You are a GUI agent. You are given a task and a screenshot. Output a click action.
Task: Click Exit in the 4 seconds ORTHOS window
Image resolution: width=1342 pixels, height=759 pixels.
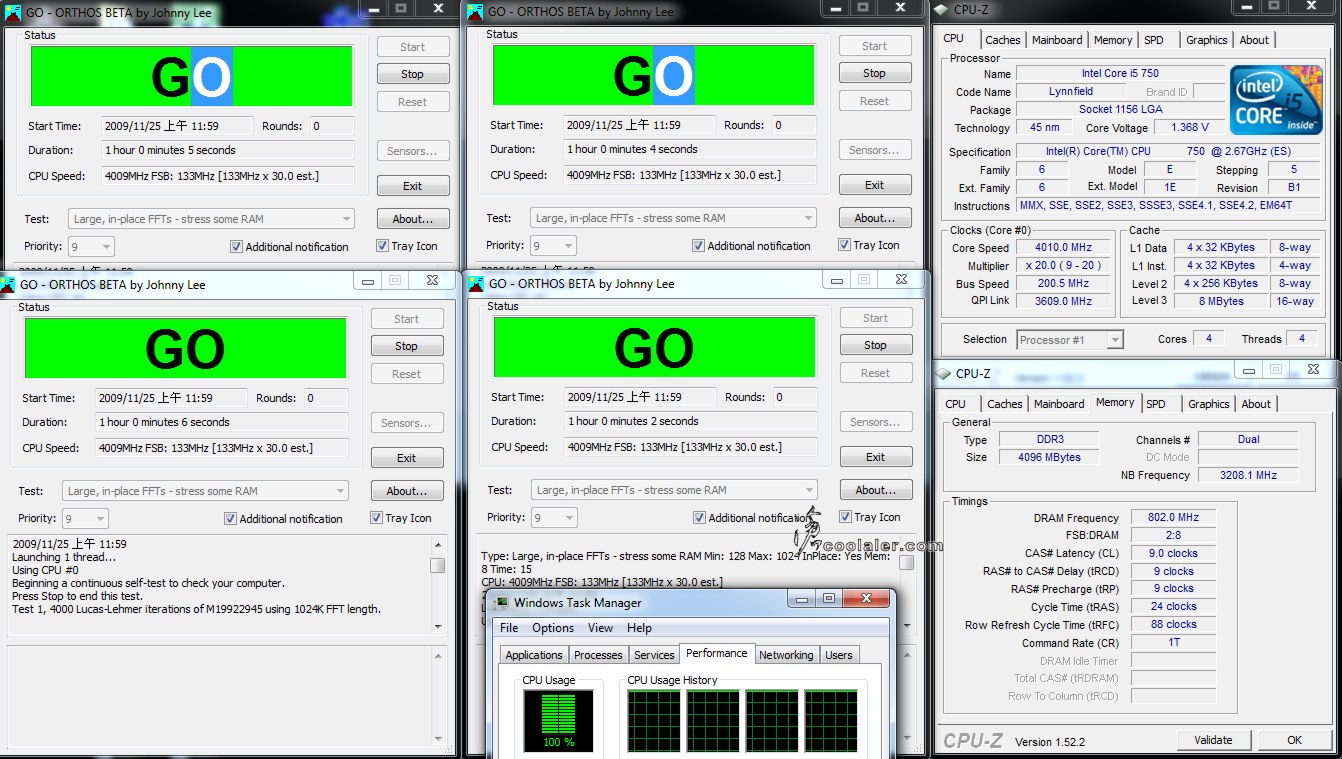point(875,185)
